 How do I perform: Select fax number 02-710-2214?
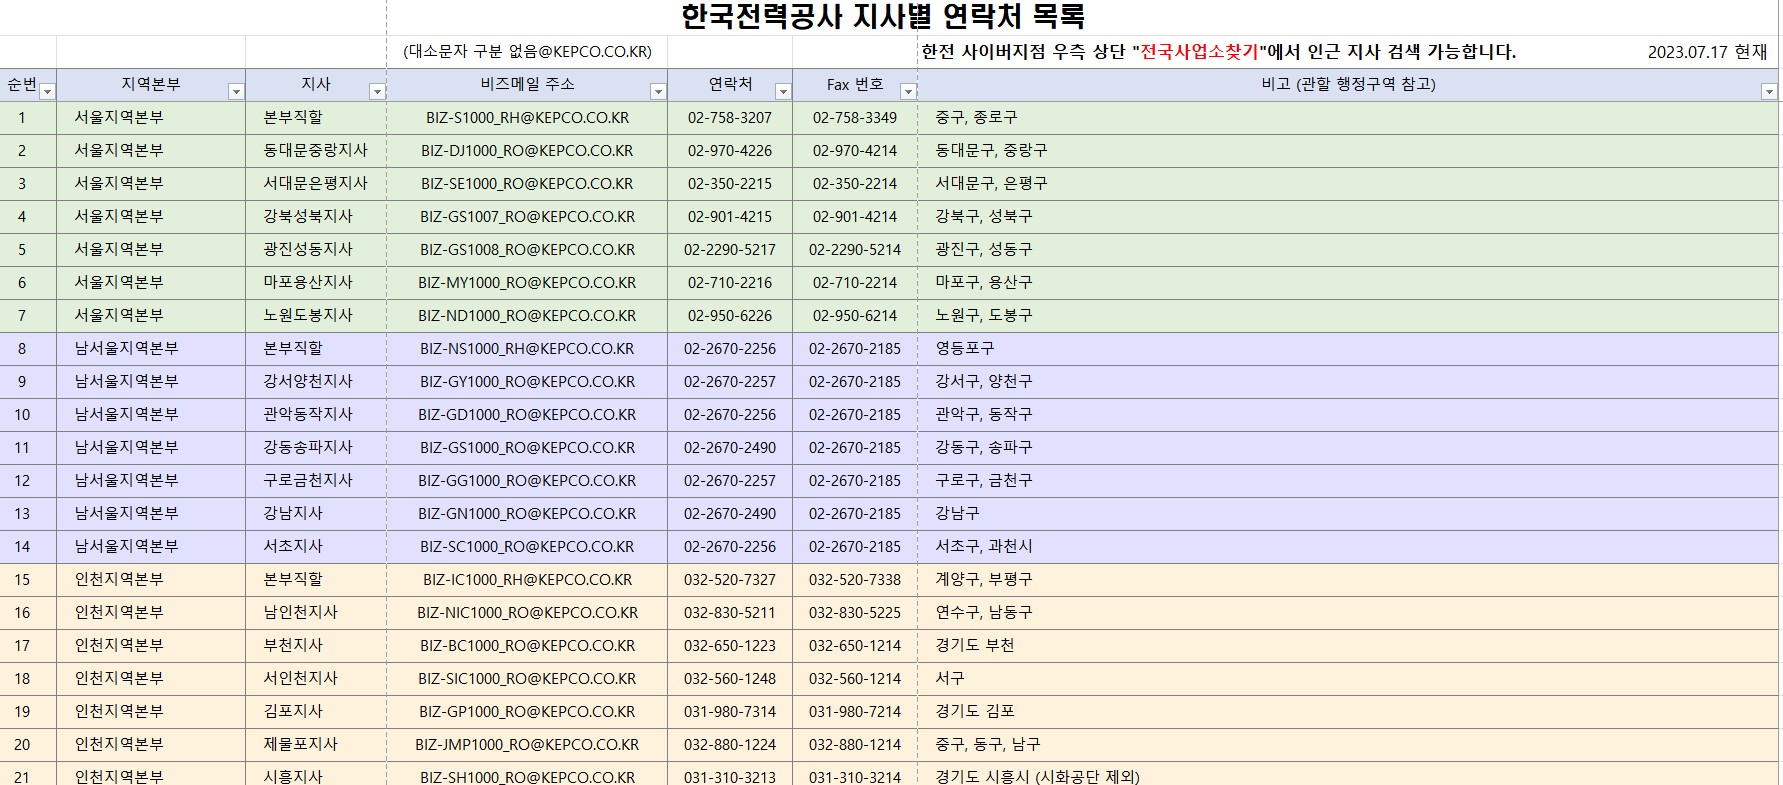[855, 283]
